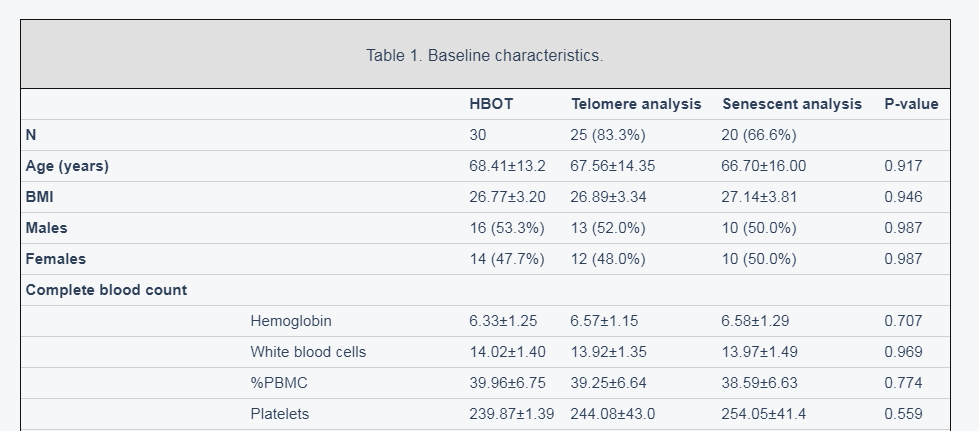Click the %PBMC row label
The height and width of the screenshot is (431, 979).
click(279, 383)
